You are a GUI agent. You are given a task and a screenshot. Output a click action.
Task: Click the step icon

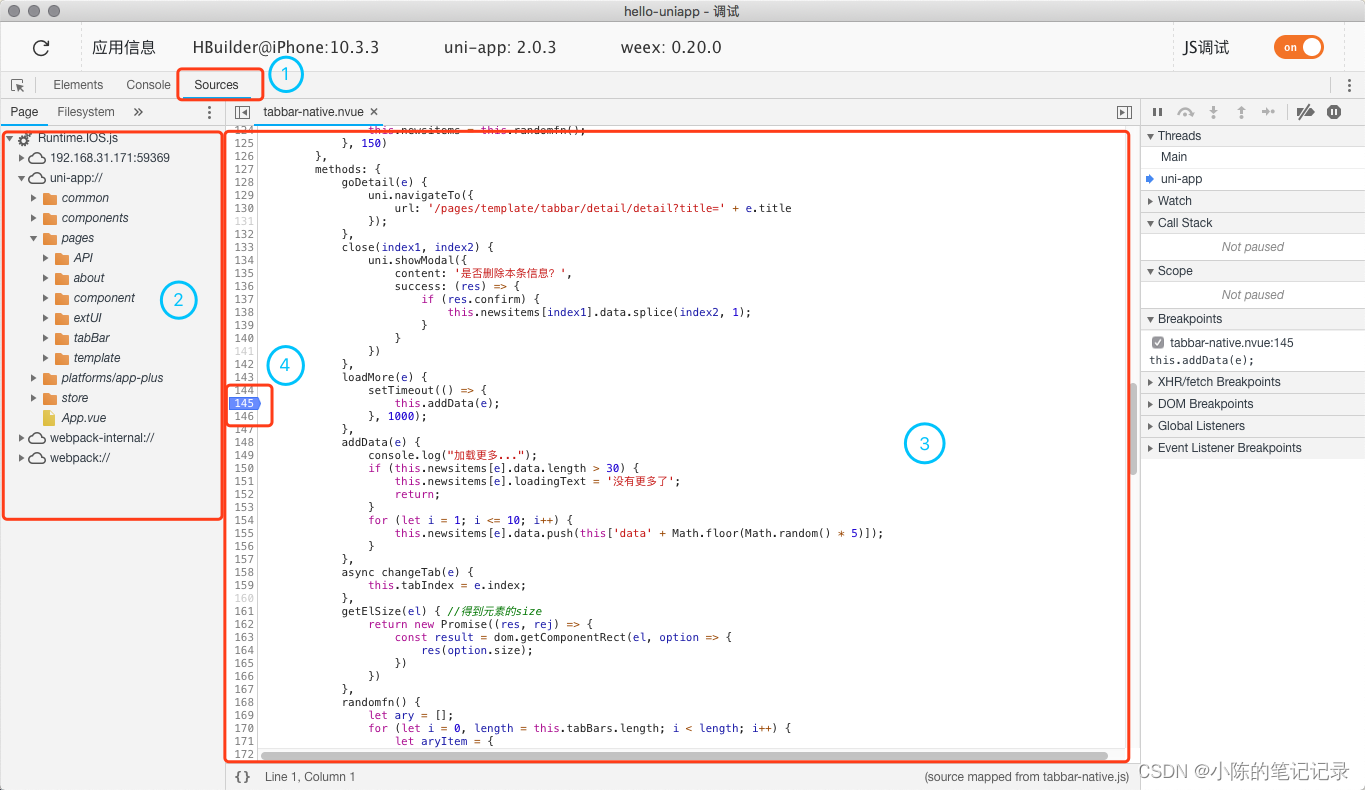click(1268, 112)
